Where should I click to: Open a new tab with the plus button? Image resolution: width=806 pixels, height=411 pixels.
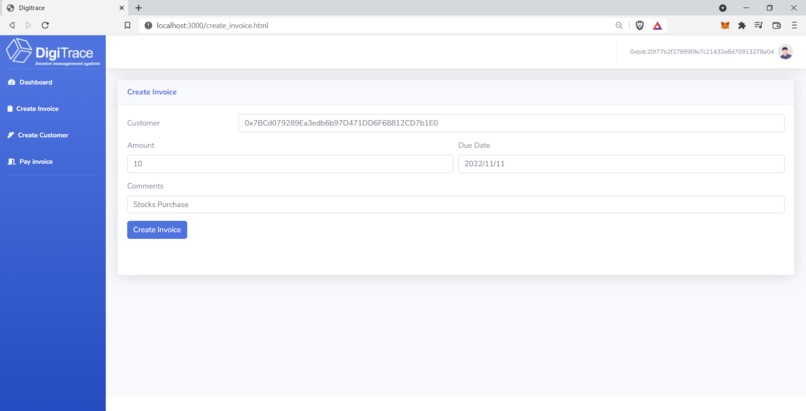click(138, 8)
